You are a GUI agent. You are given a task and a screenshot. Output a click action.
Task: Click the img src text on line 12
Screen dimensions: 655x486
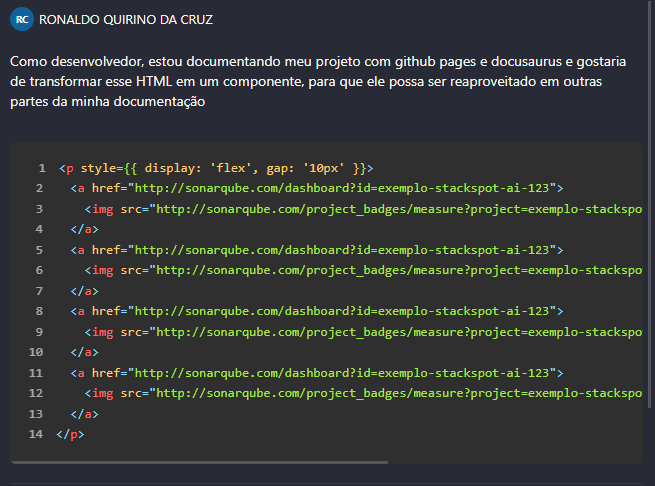coord(363,393)
